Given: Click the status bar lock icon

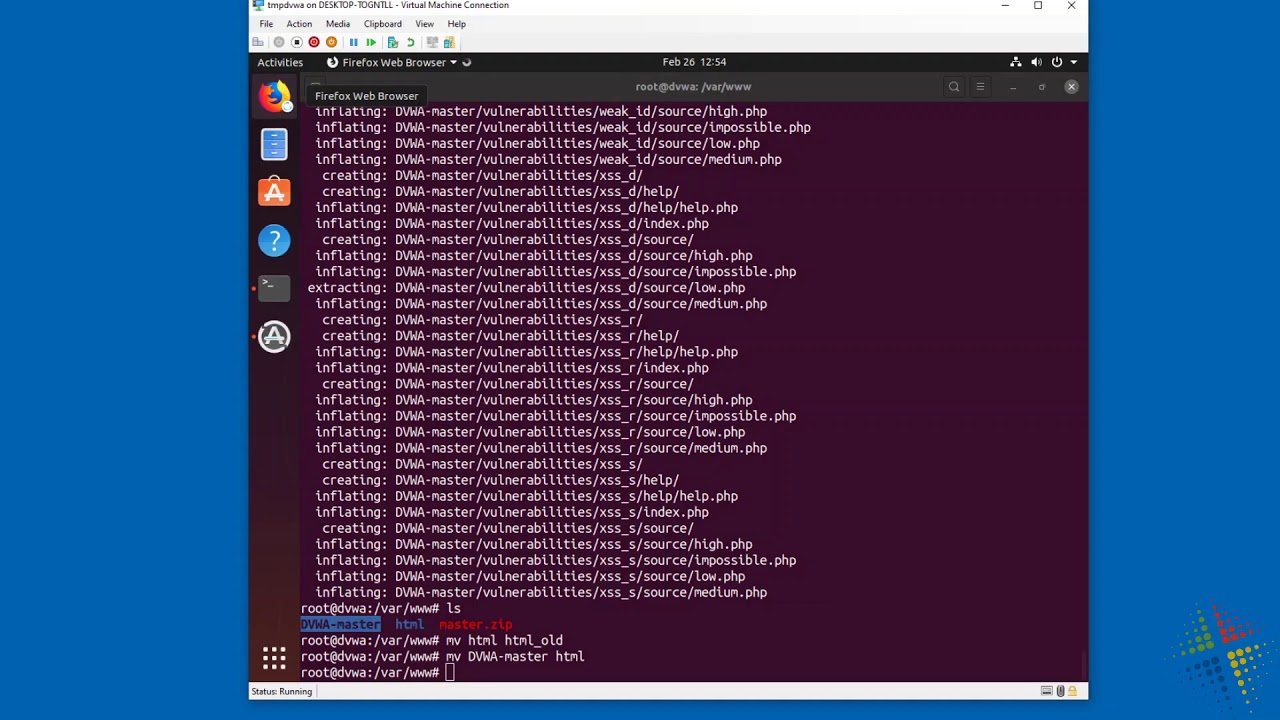Looking at the screenshot, I should (x=1073, y=691).
